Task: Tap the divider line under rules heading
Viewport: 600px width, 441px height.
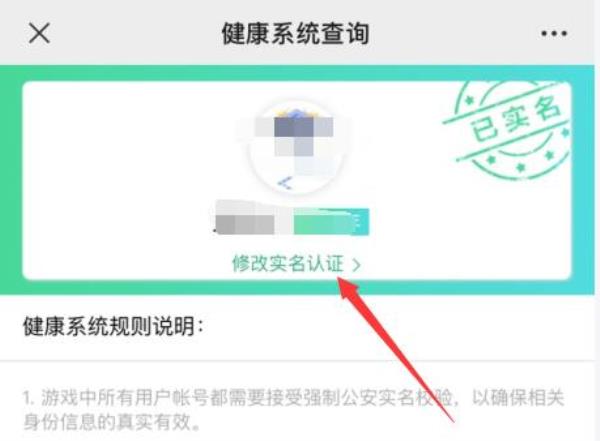Action: (297, 360)
